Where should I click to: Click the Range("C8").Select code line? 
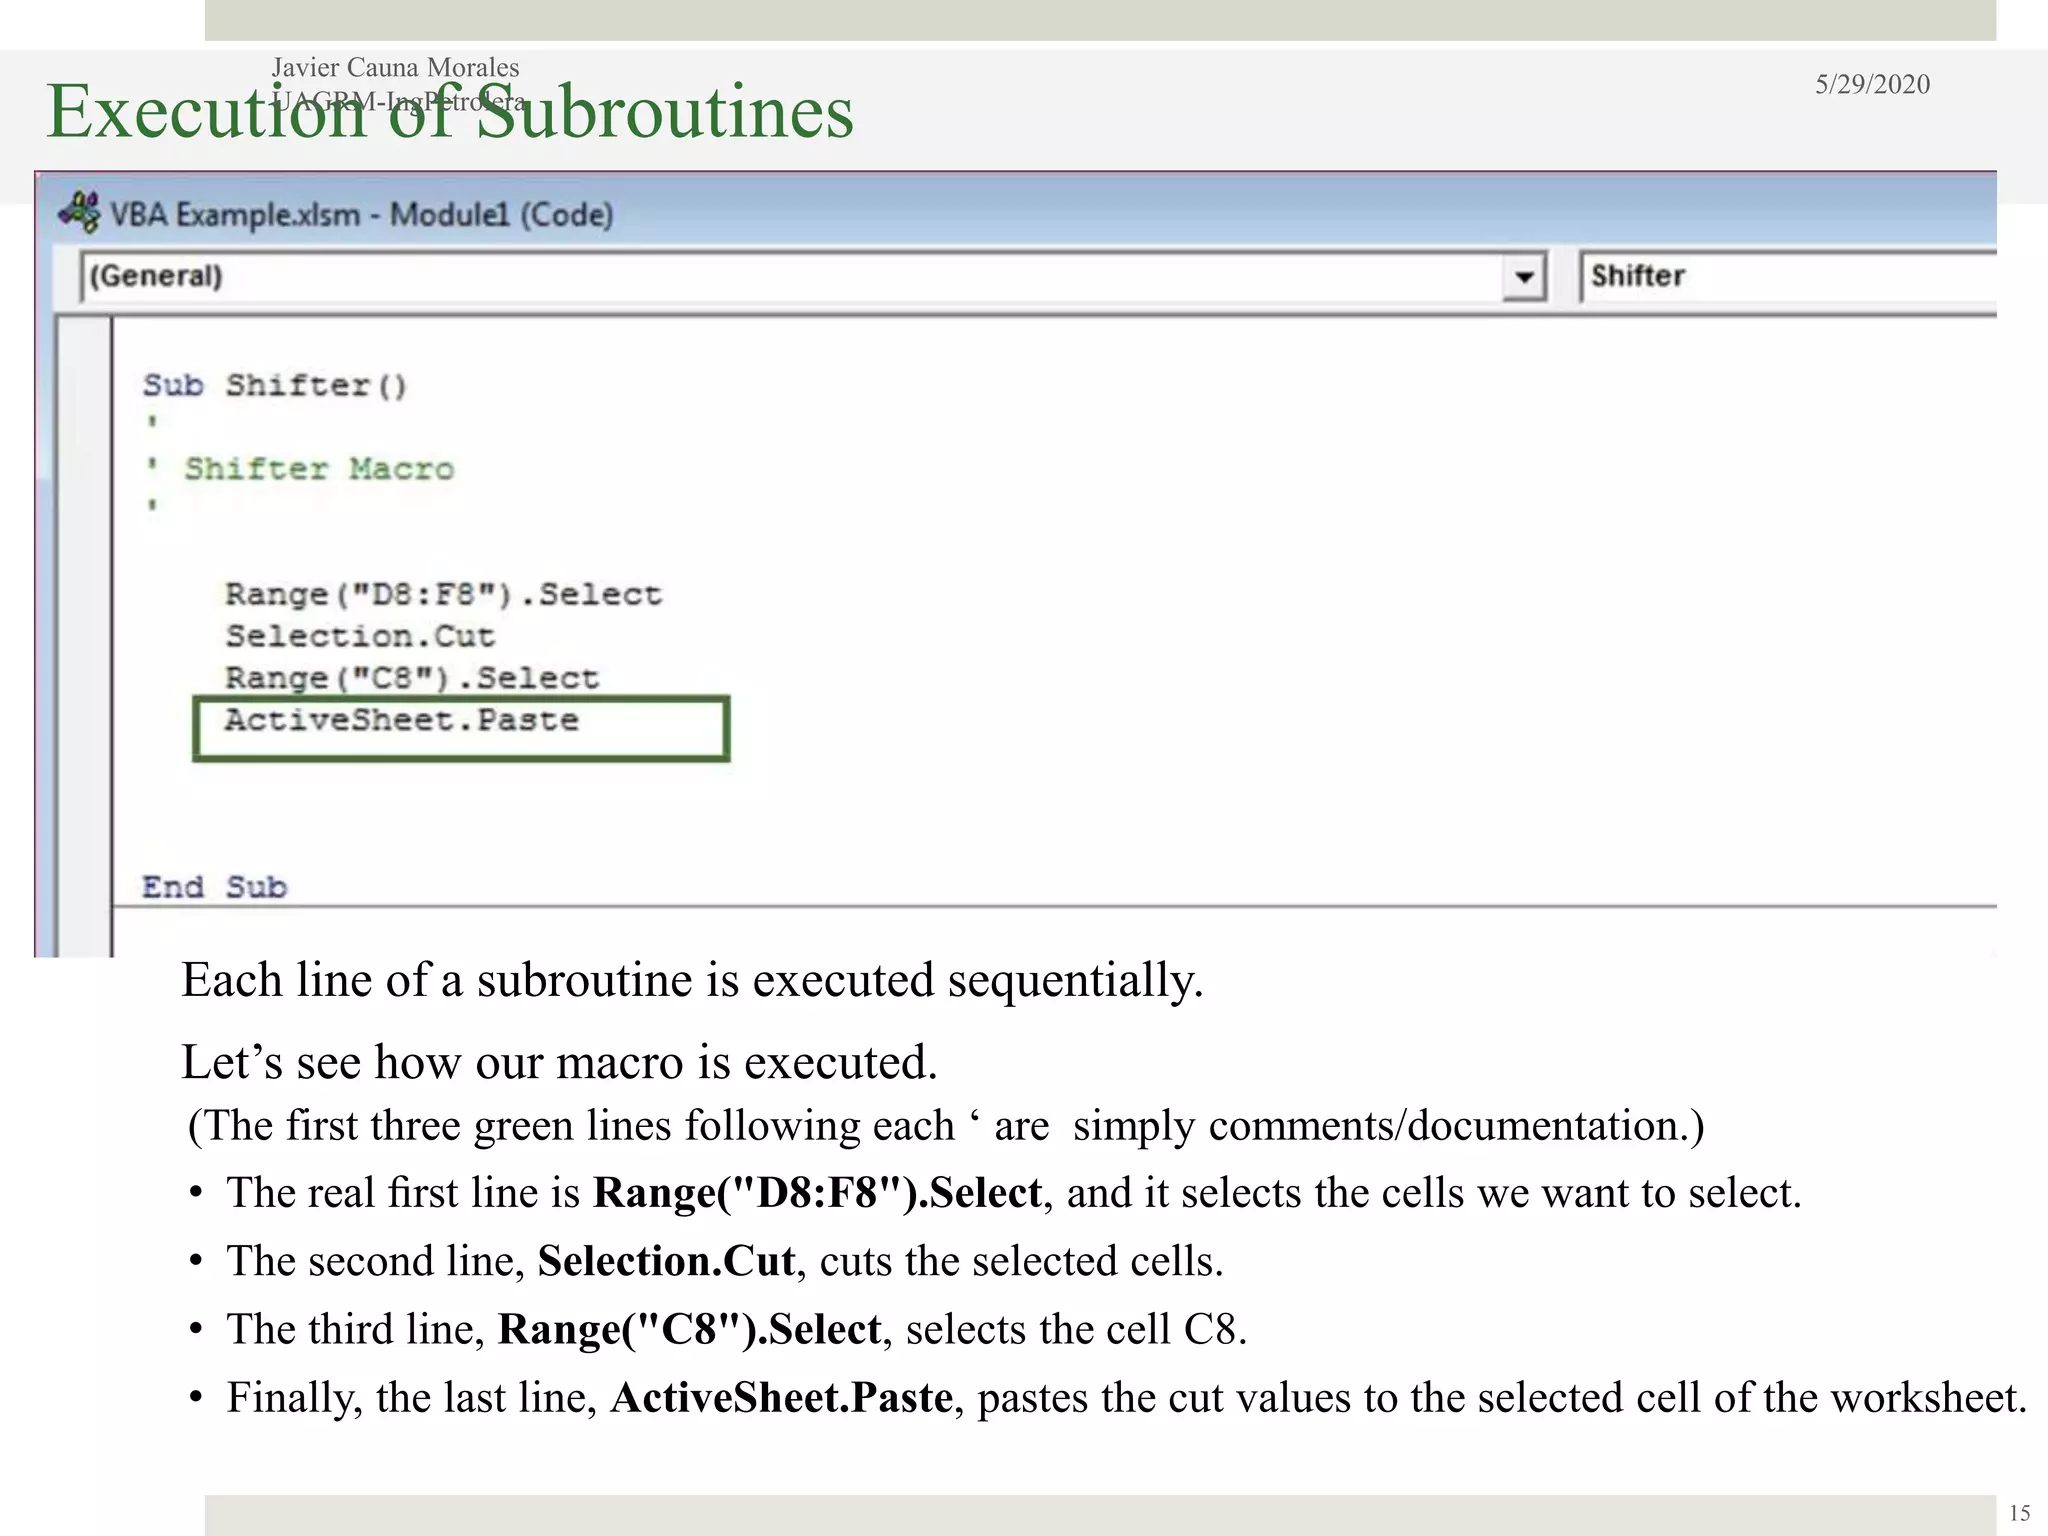coord(412,679)
